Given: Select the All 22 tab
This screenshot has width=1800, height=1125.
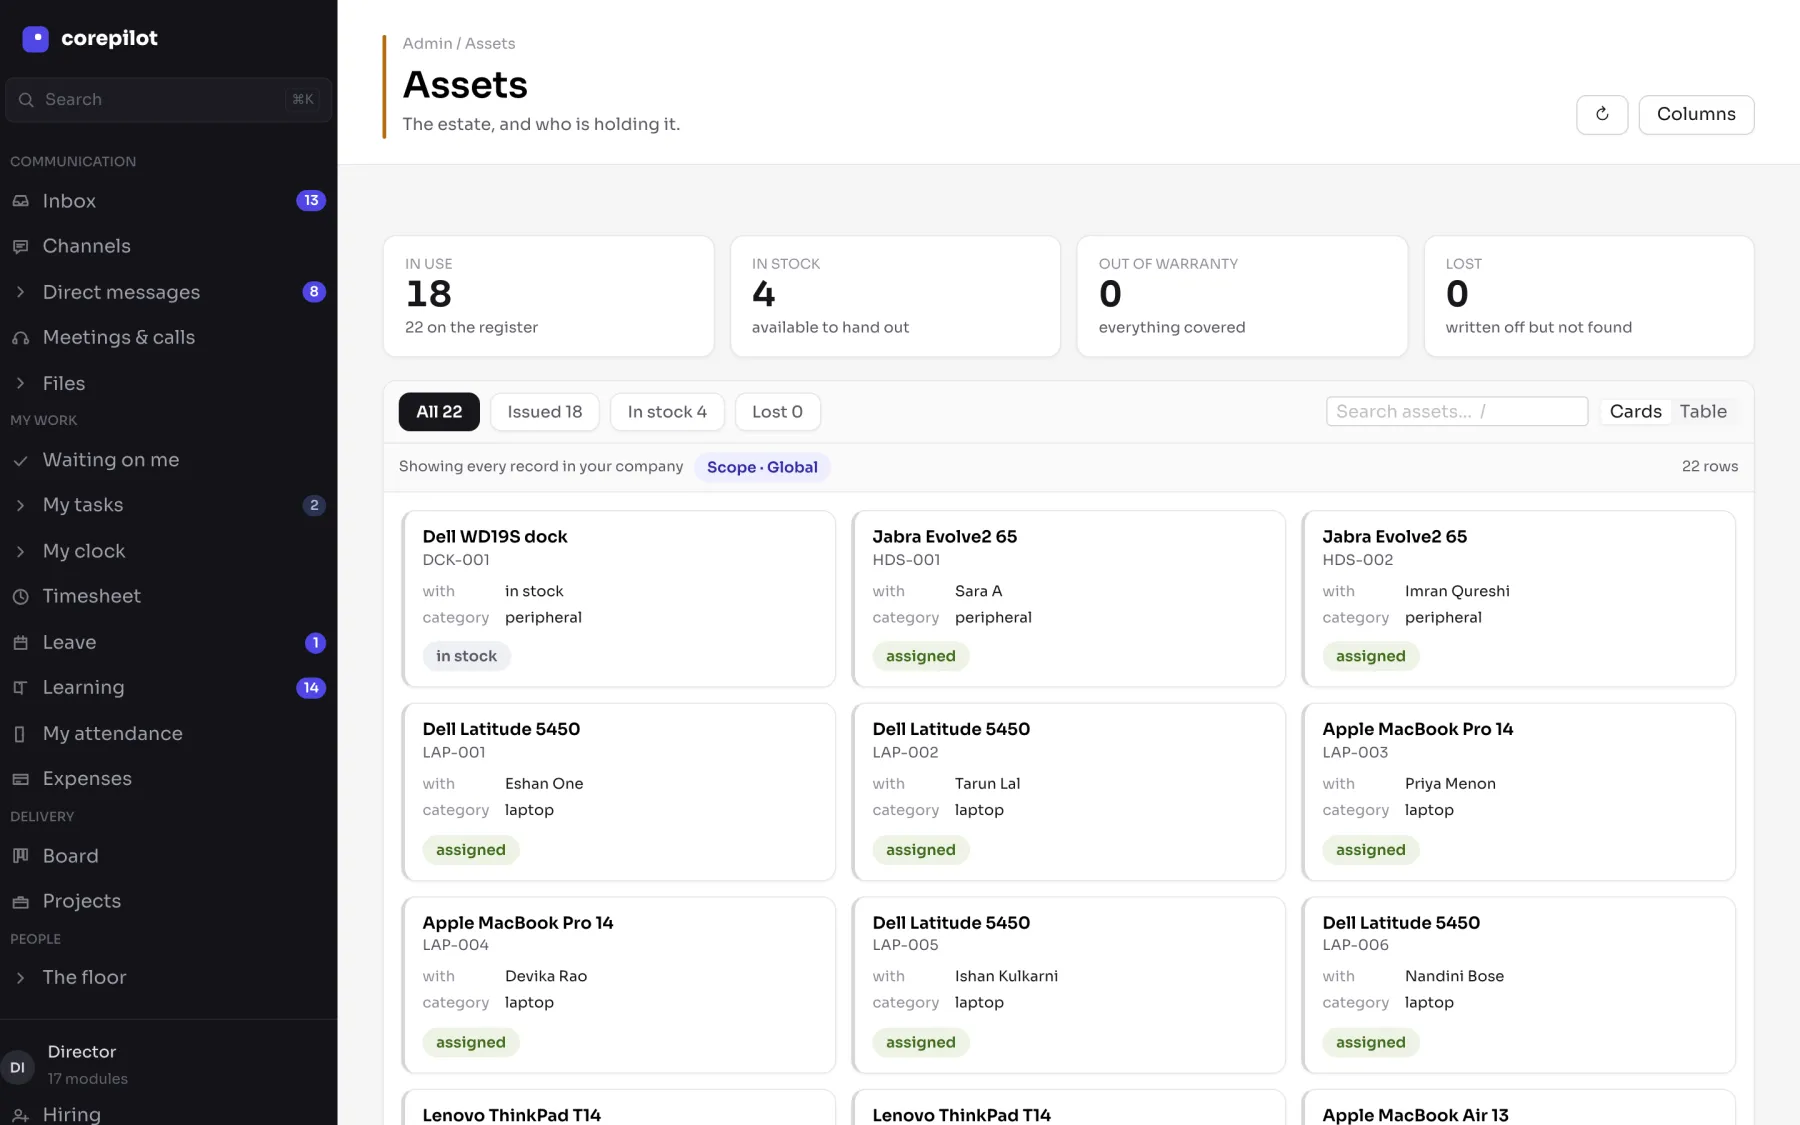Looking at the screenshot, I should pyautogui.click(x=439, y=412).
